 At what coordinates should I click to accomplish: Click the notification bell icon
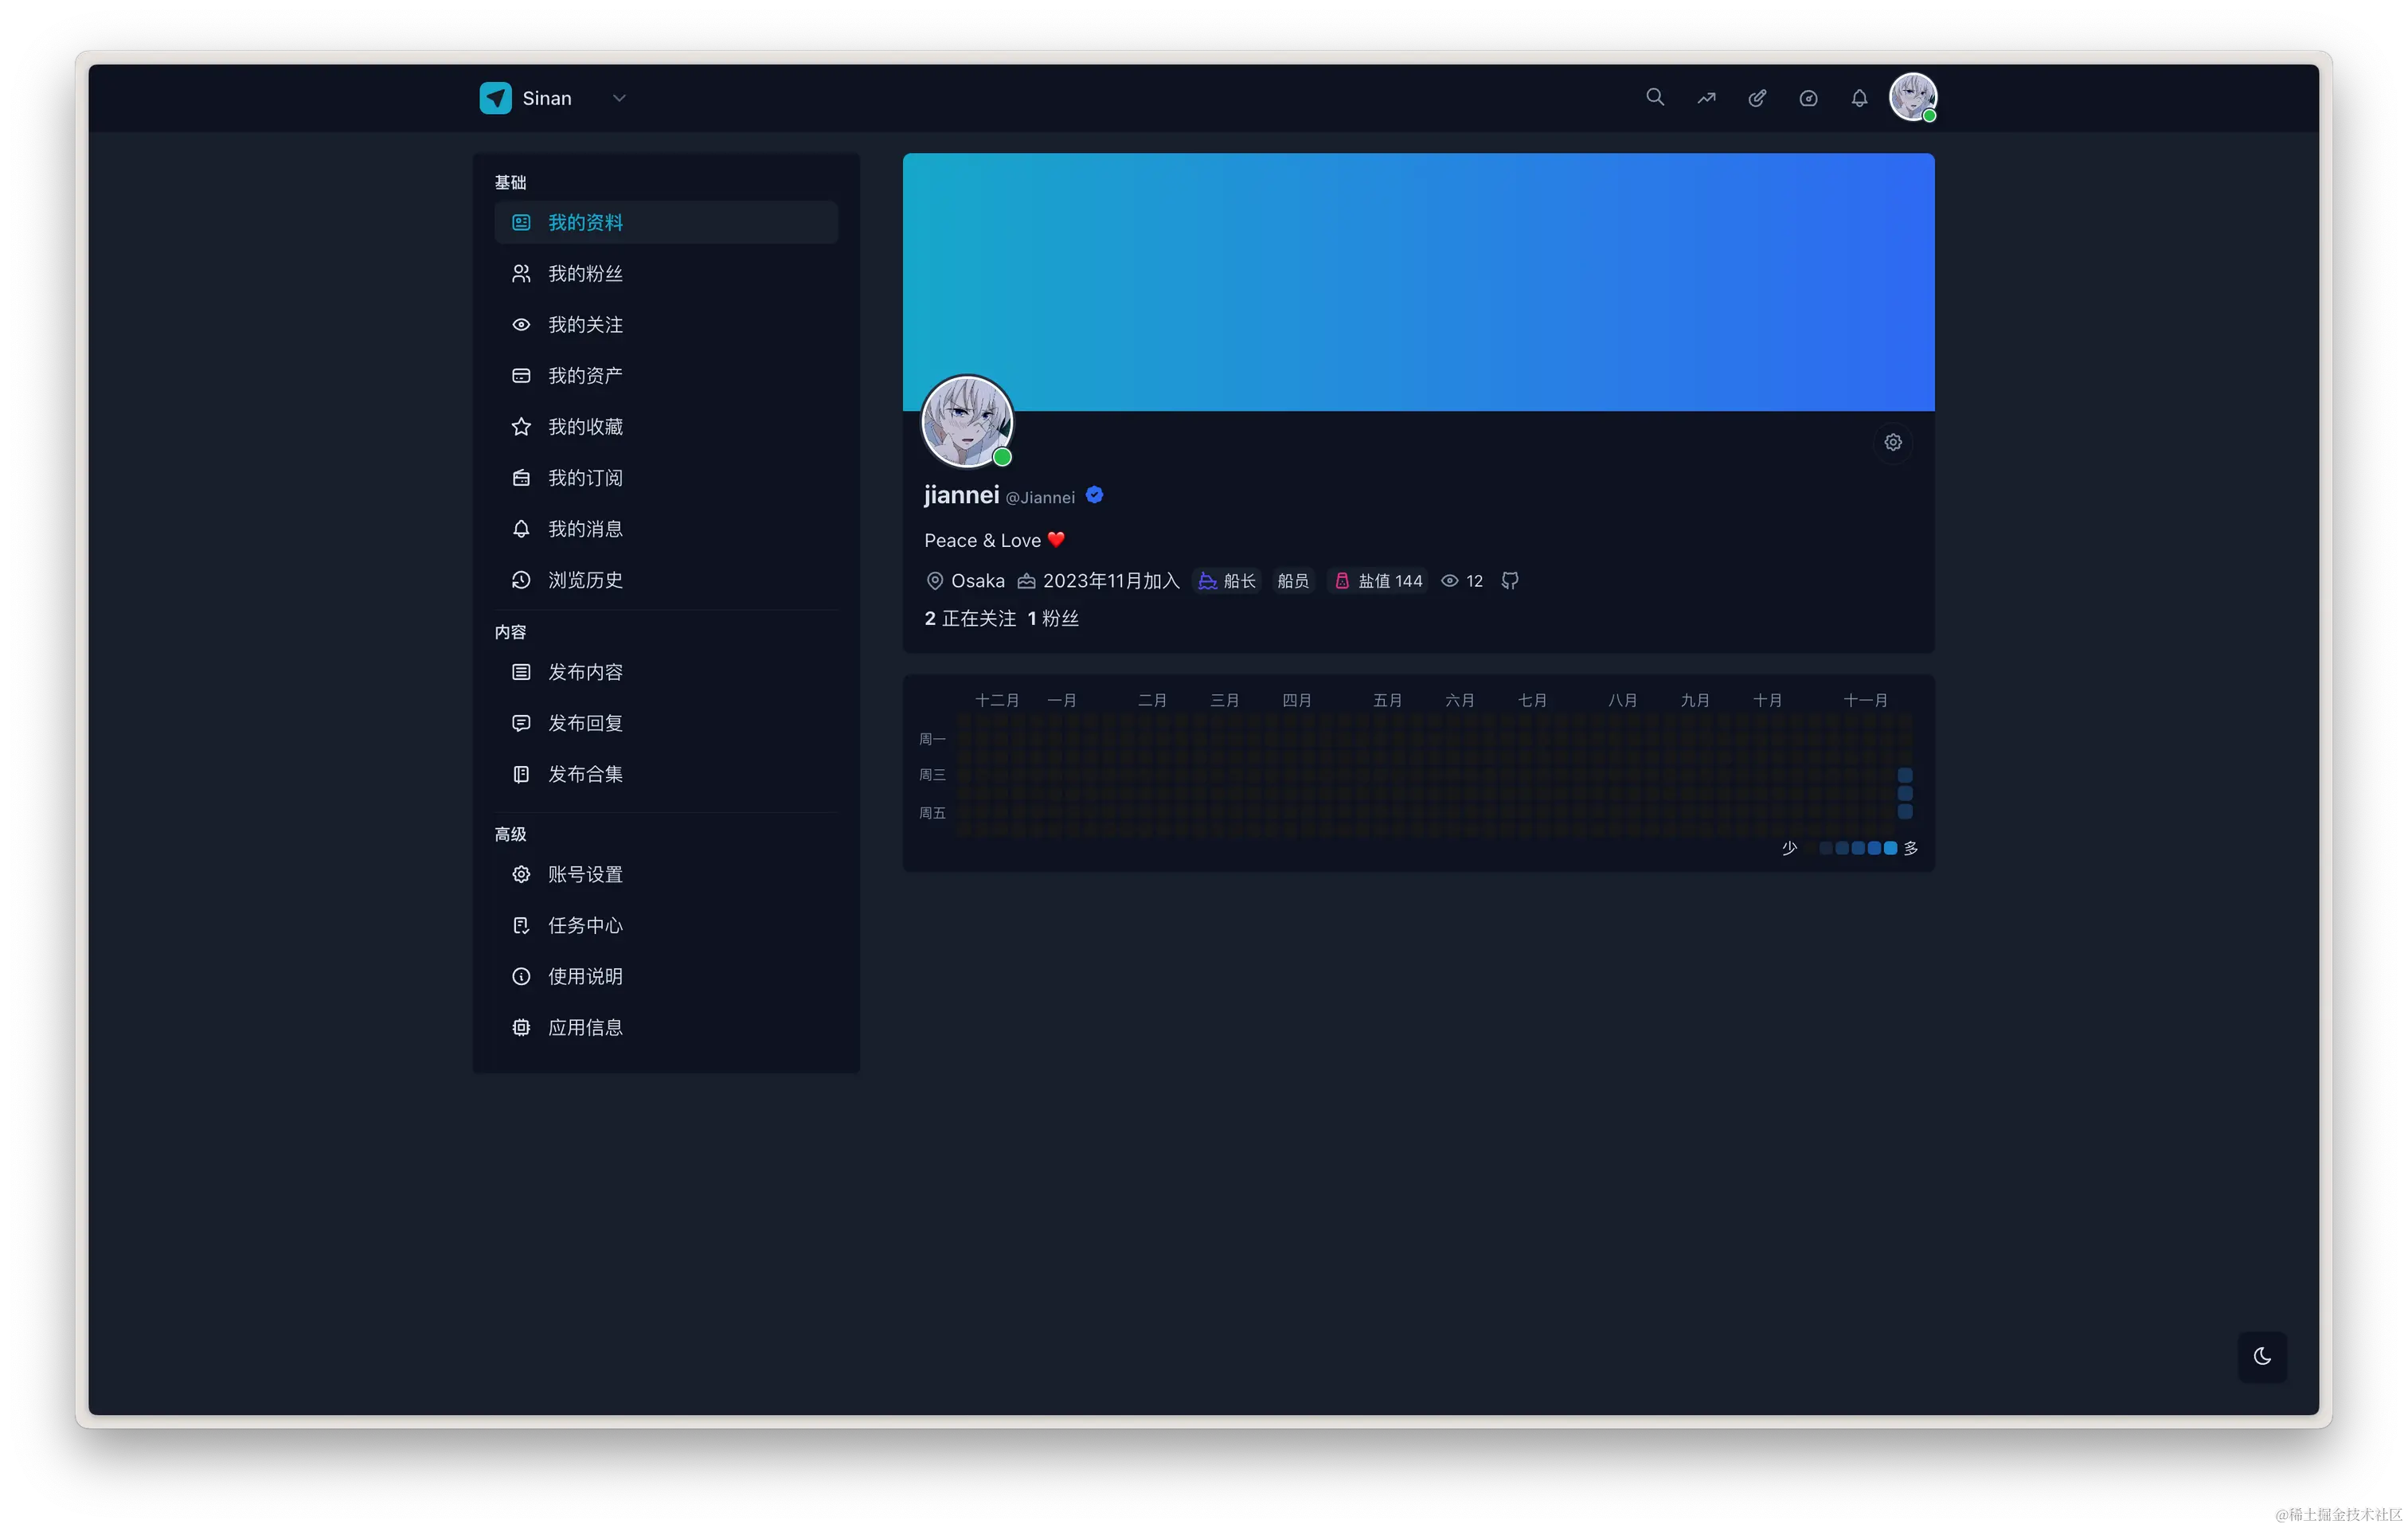1859,98
